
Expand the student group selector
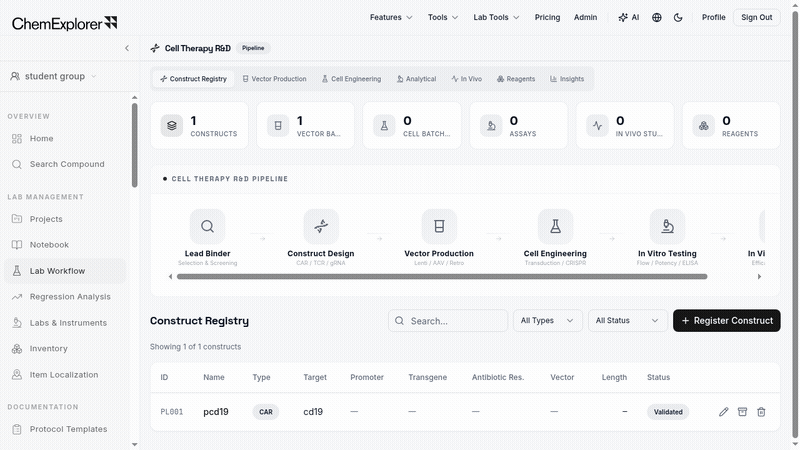[x=54, y=76]
